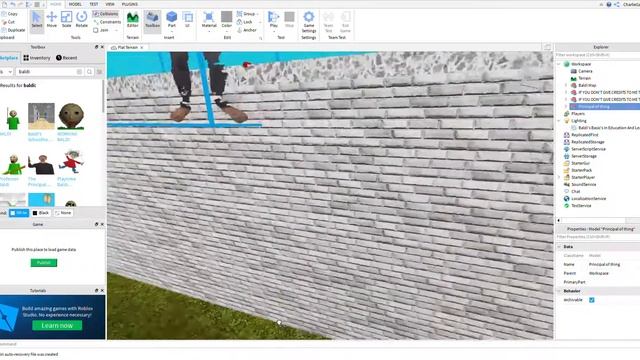Open Game Settings
The image size is (640, 360).
[309, 22]
